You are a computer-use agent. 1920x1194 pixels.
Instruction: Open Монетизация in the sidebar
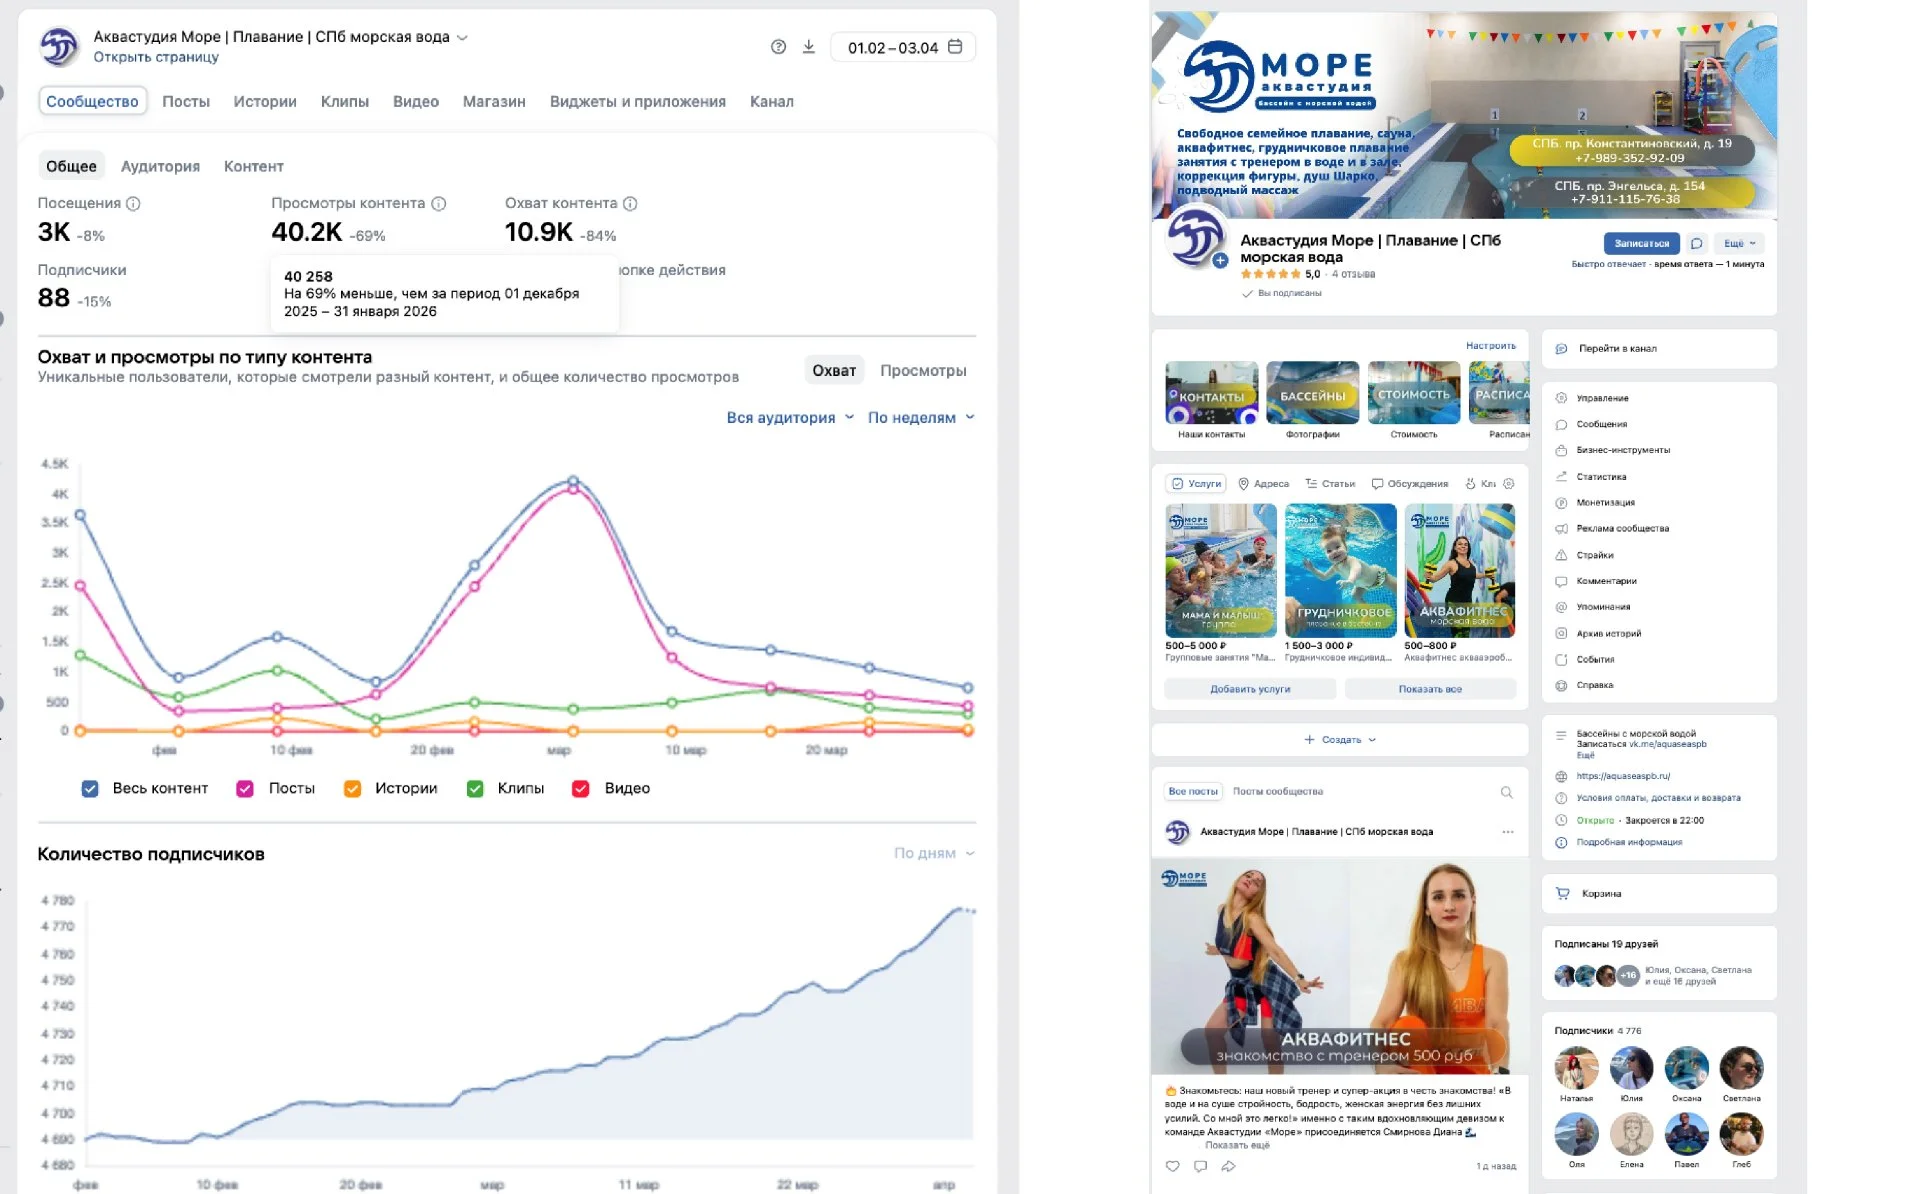(1605, 503)
